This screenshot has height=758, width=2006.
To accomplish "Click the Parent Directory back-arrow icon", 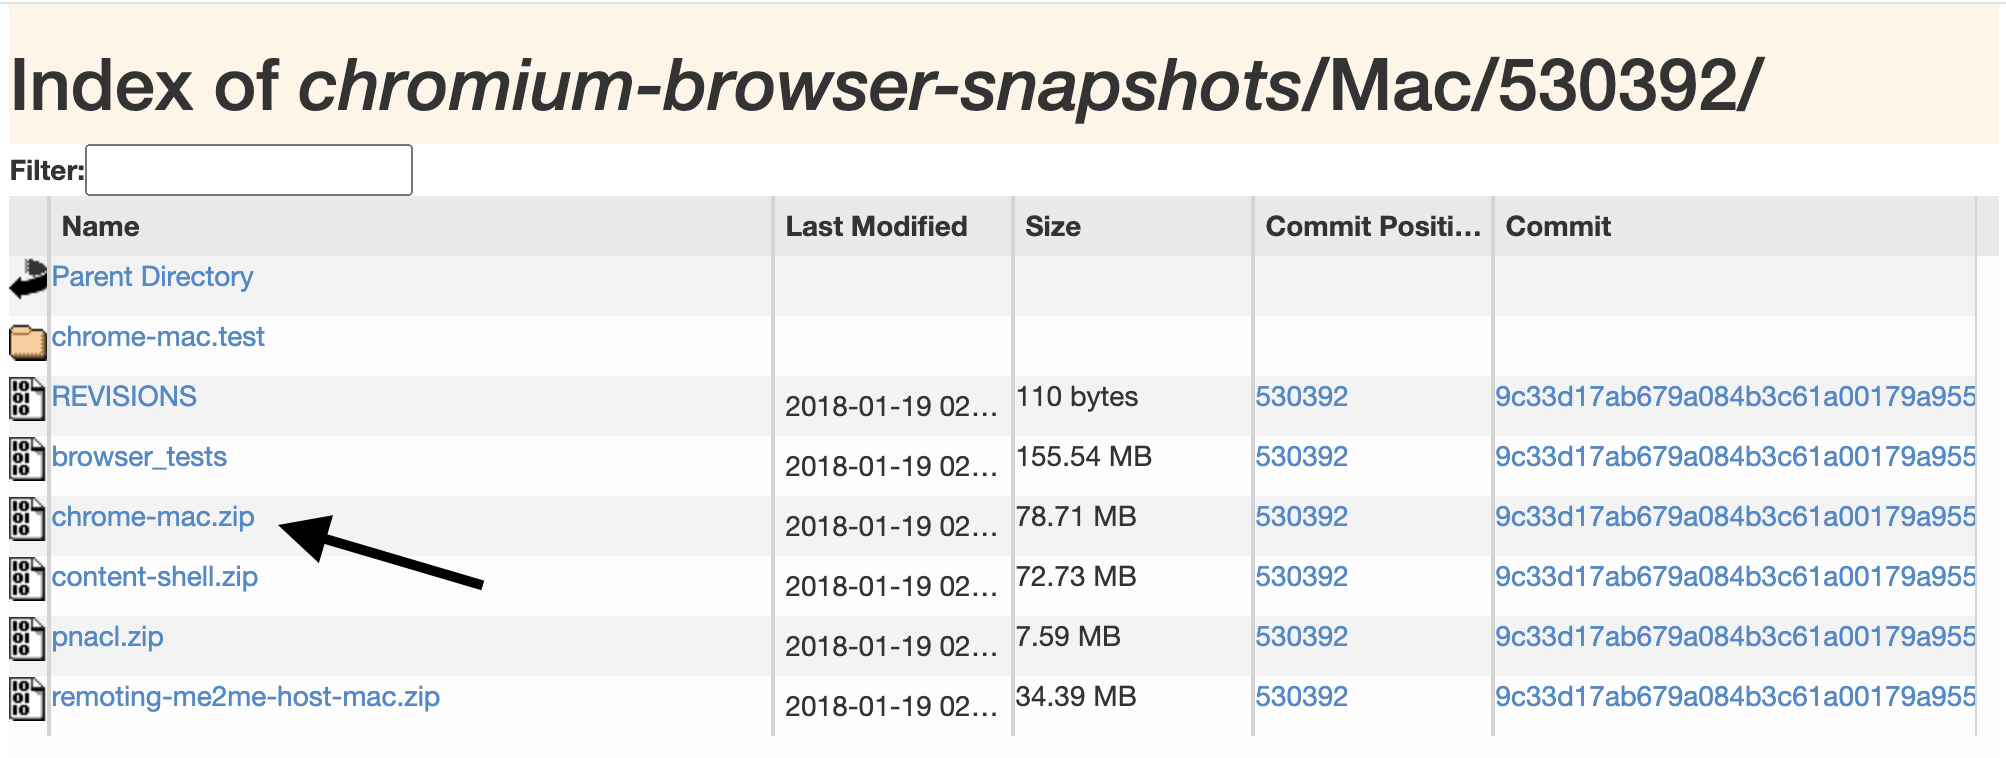I will 28,279.
